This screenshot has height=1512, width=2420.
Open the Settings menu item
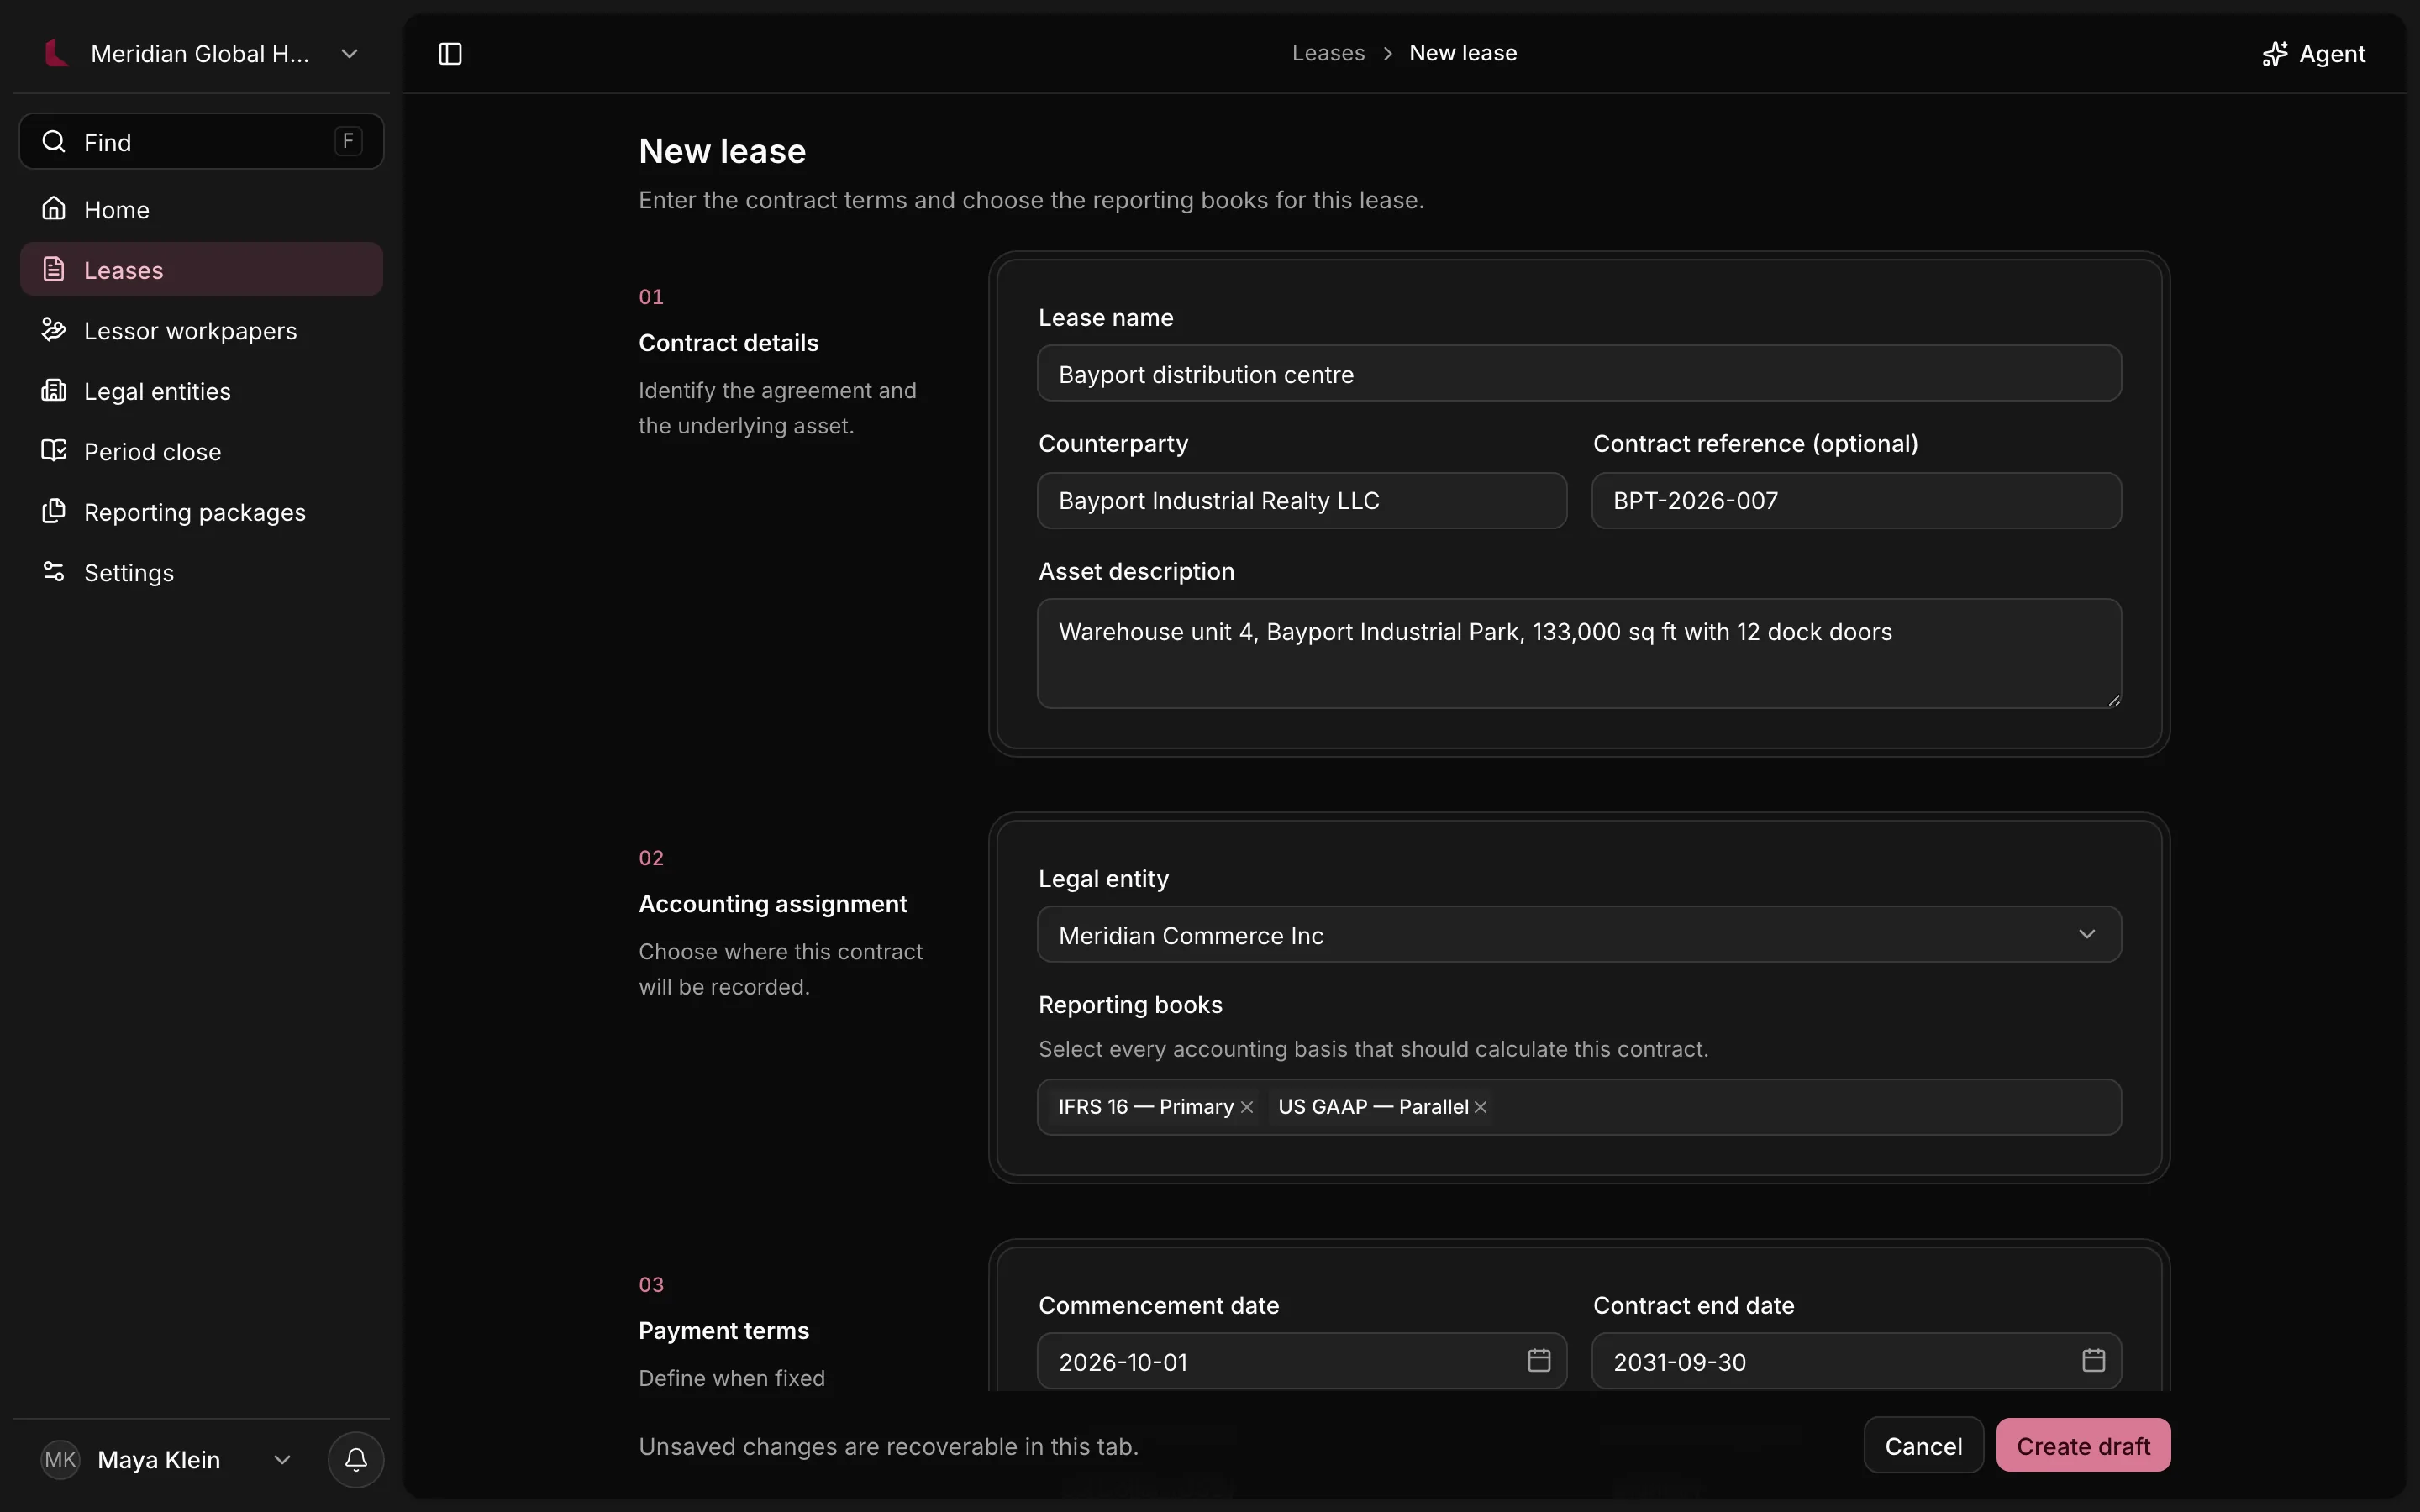(201, 572)
